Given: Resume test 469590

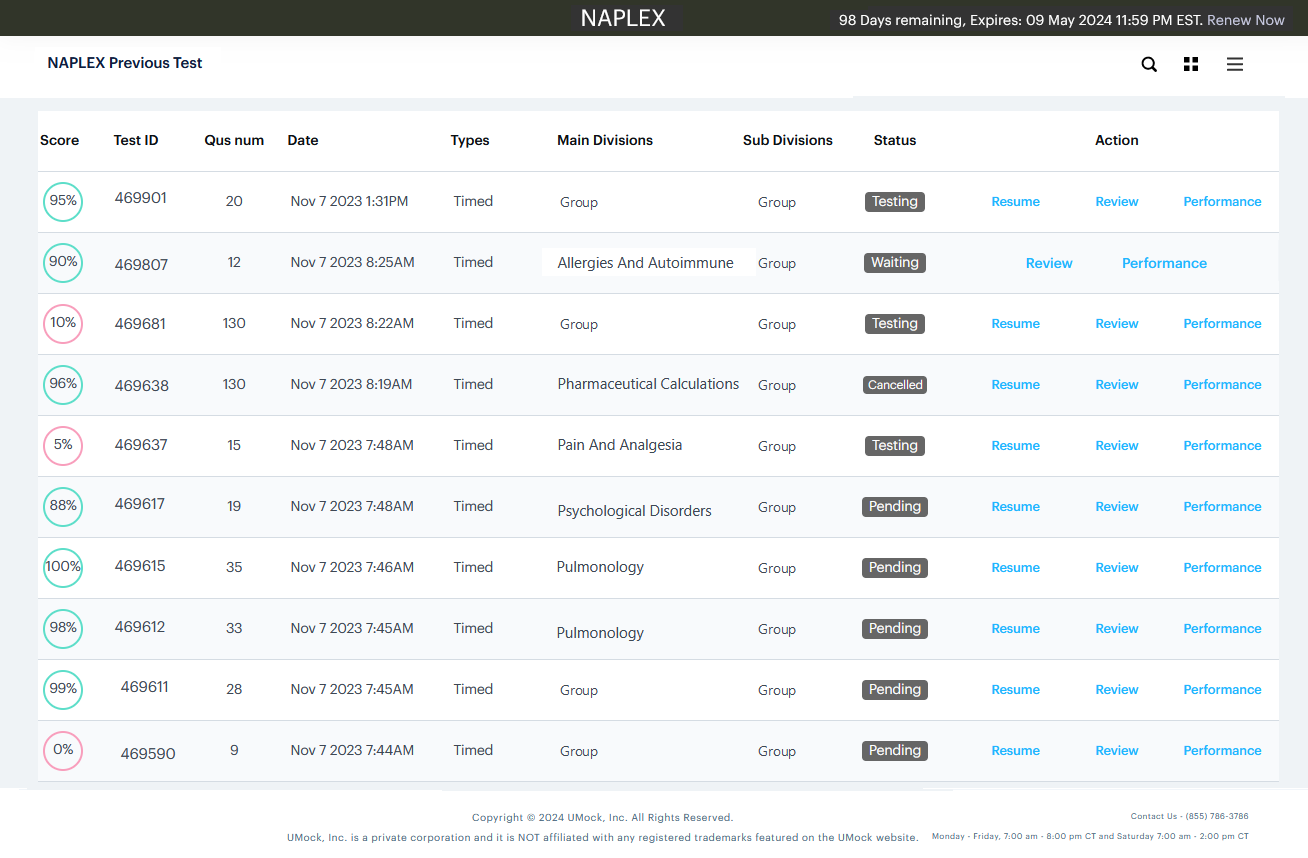Looking at the screenshot, I should [x=1016, y=751].
